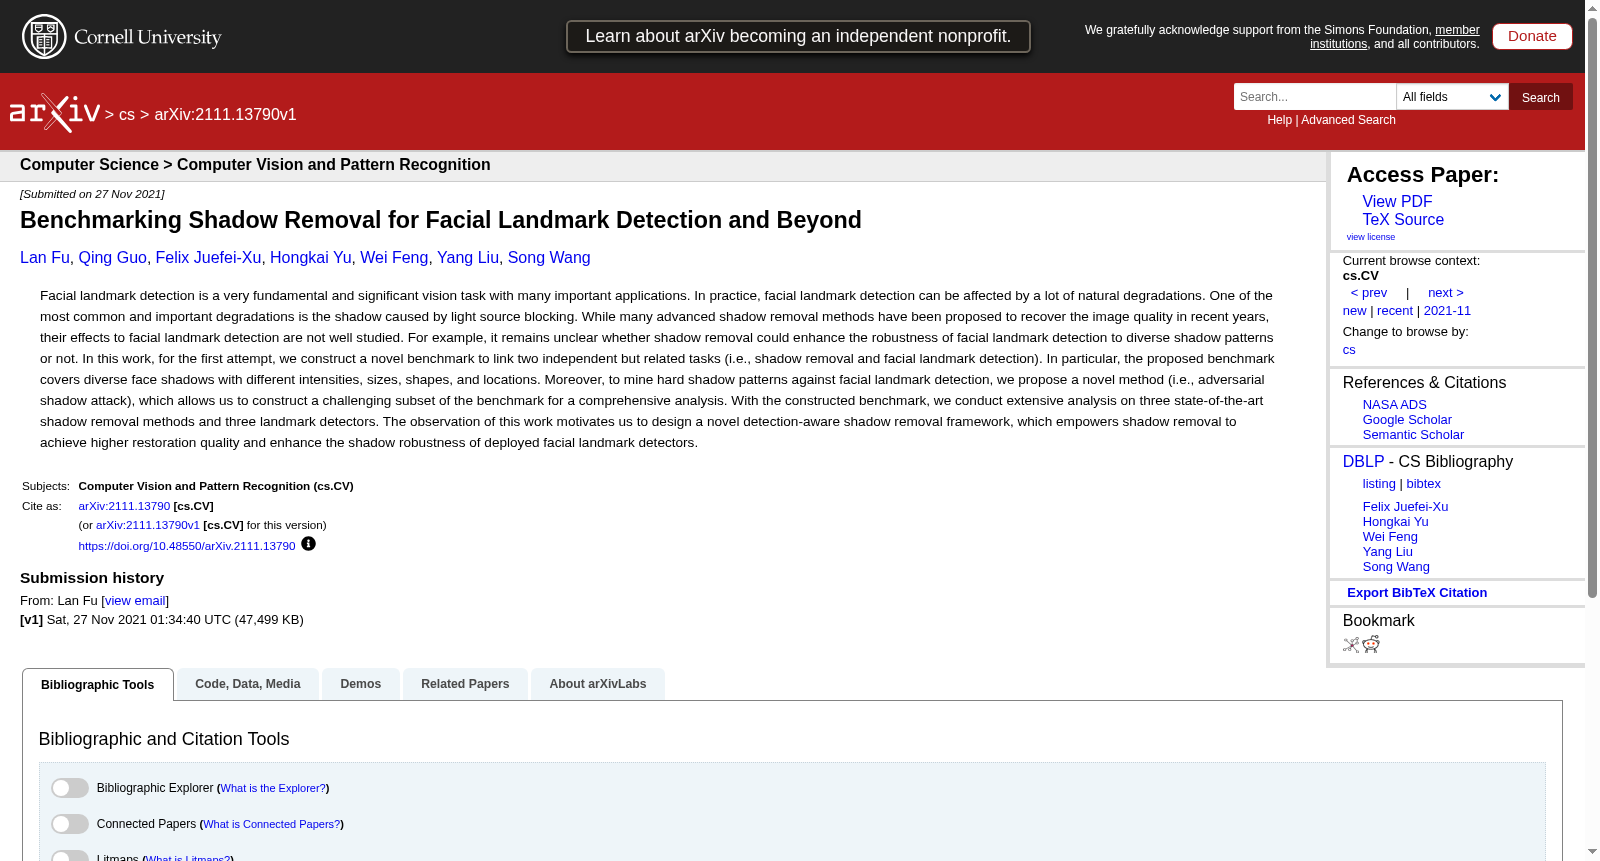Open What is the Explorer link
Viewport: 1600px width, 861px height.
(273, 788)
